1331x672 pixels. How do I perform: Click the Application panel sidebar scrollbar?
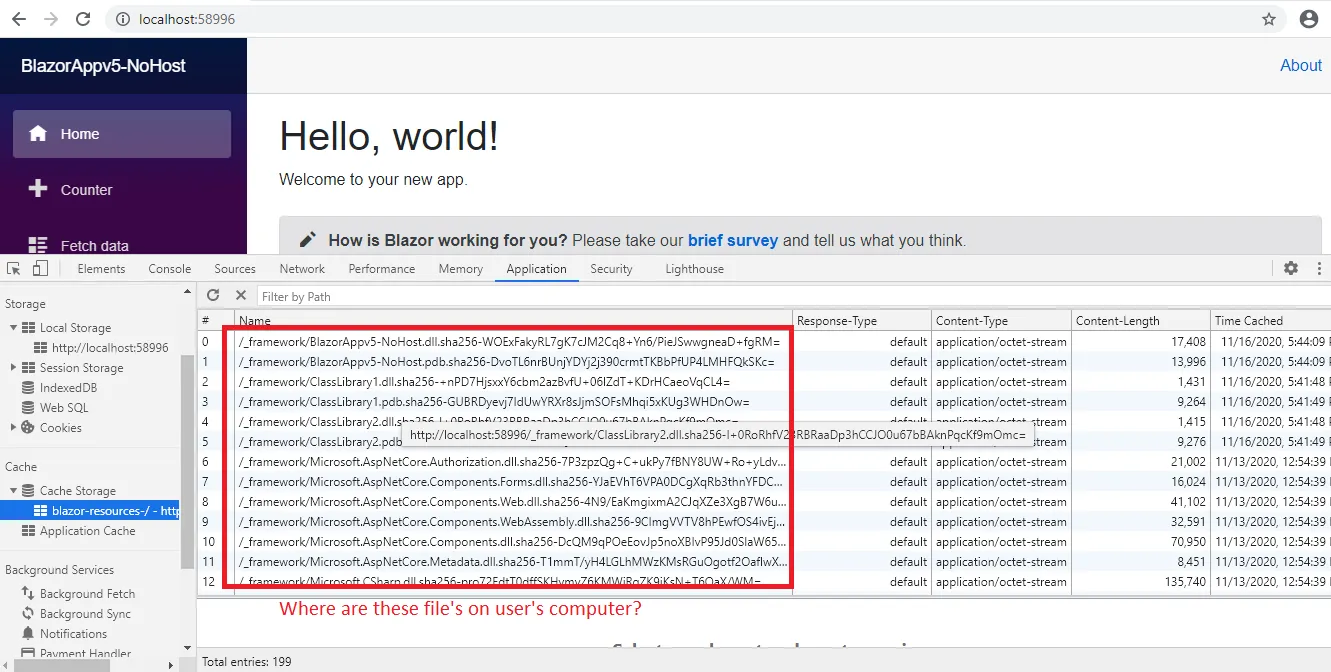pyautogui.click(x=187, y=460)
